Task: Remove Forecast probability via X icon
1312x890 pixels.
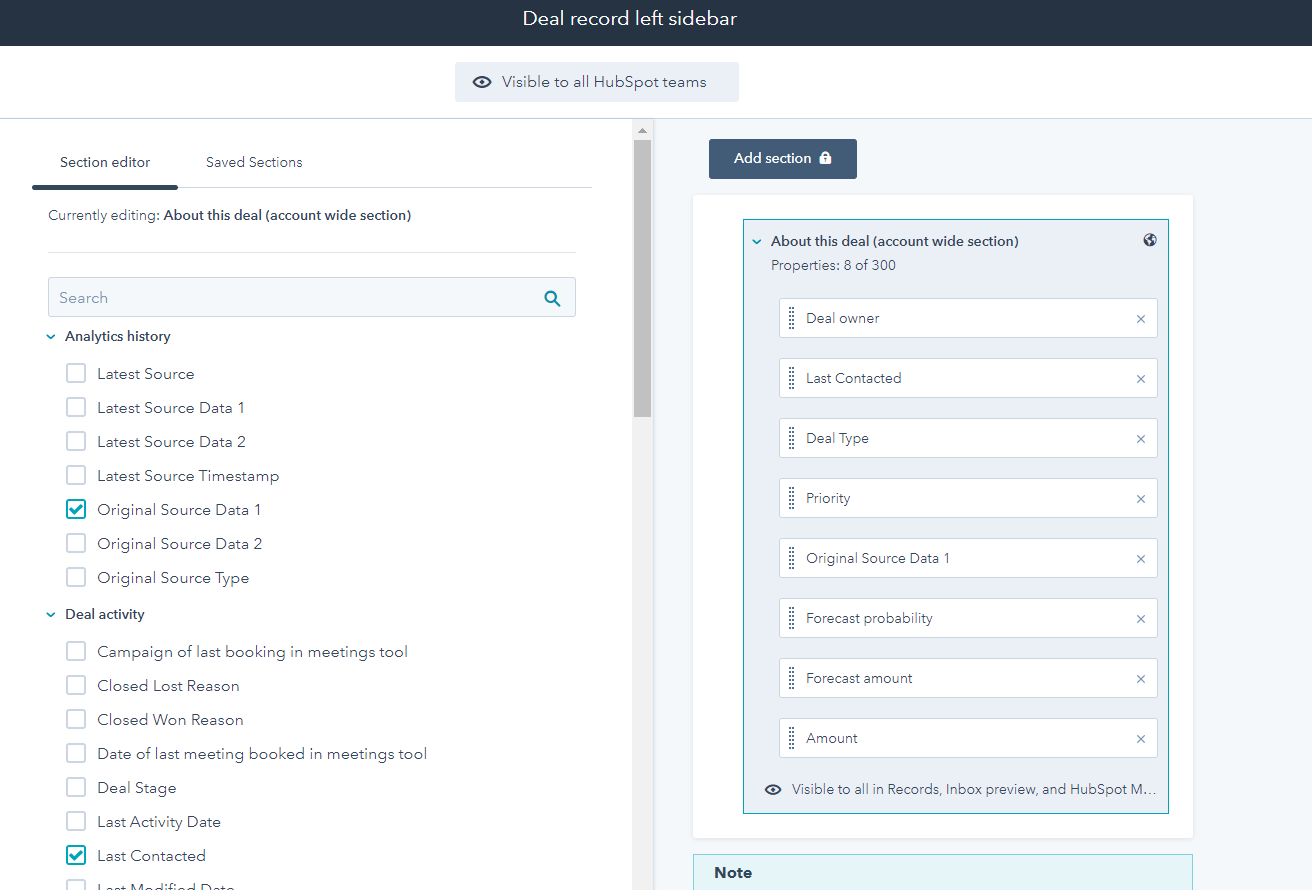Action: (x=1141, y=619)
